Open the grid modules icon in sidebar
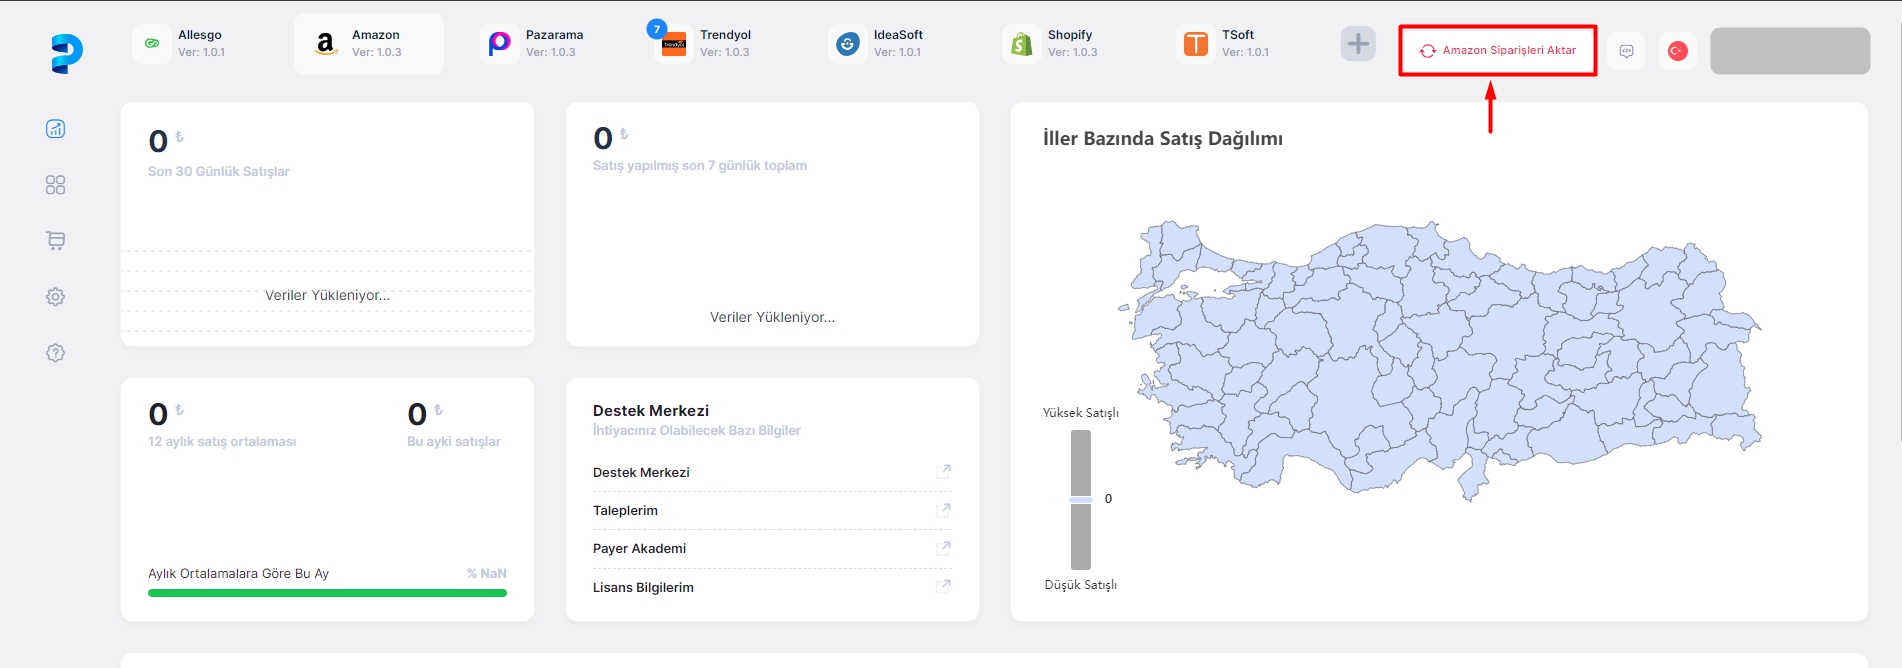Screen dimensions: 1902x668 click(x=56, y=185)
